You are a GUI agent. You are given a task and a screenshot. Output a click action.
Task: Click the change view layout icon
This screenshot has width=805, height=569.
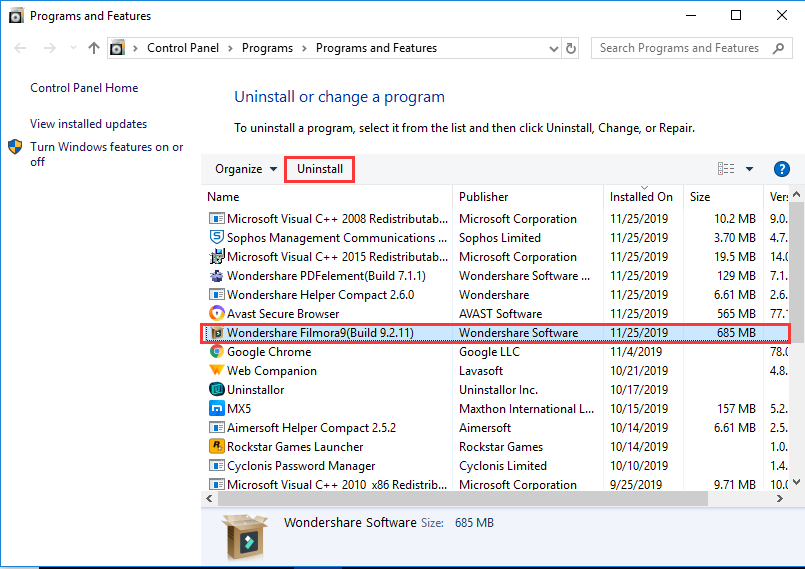click(x=726, y=169)
